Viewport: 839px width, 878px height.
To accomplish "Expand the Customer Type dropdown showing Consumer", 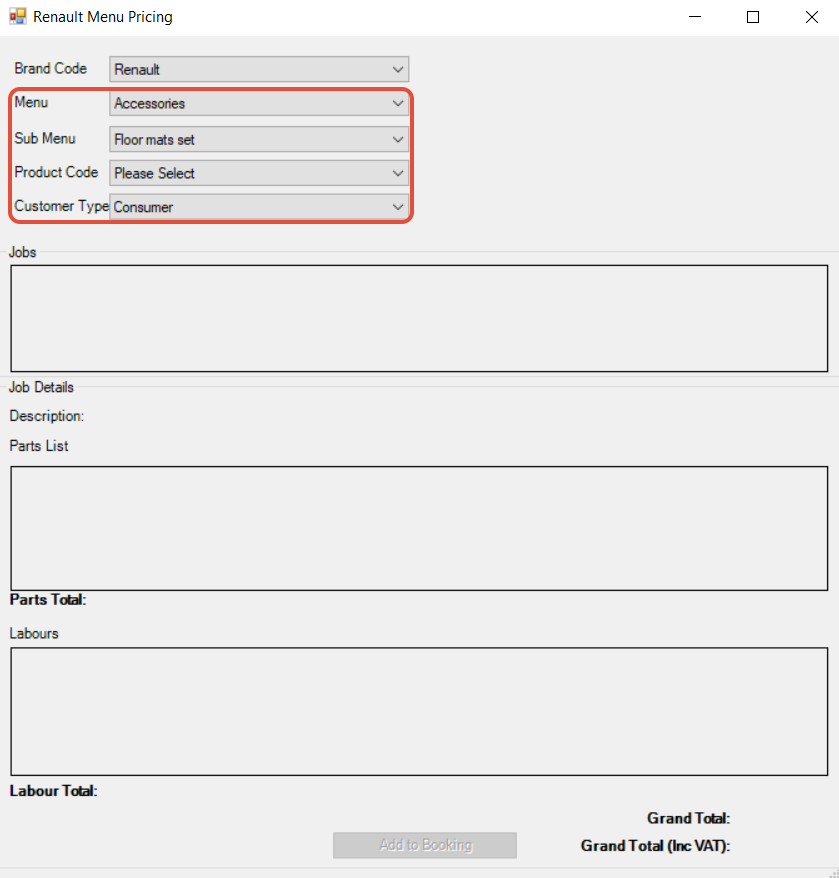I will pos(259,207).
